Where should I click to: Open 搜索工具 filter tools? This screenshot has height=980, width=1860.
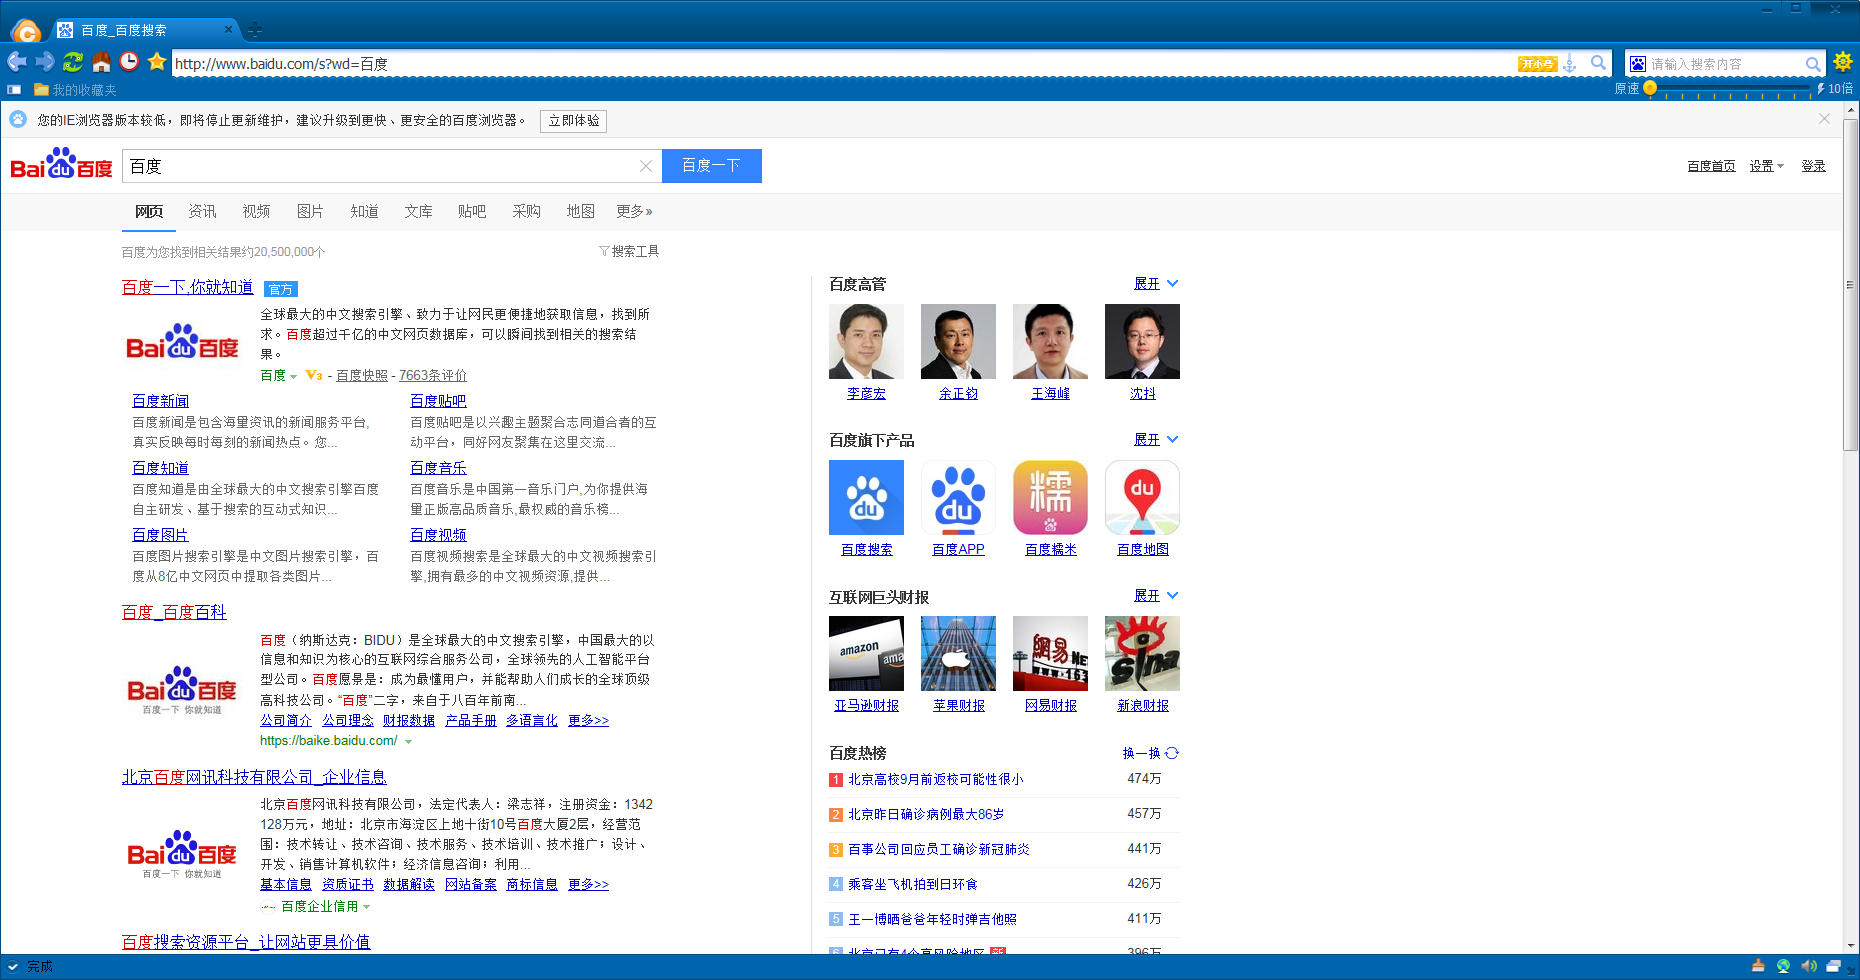[x=629, y=251]
